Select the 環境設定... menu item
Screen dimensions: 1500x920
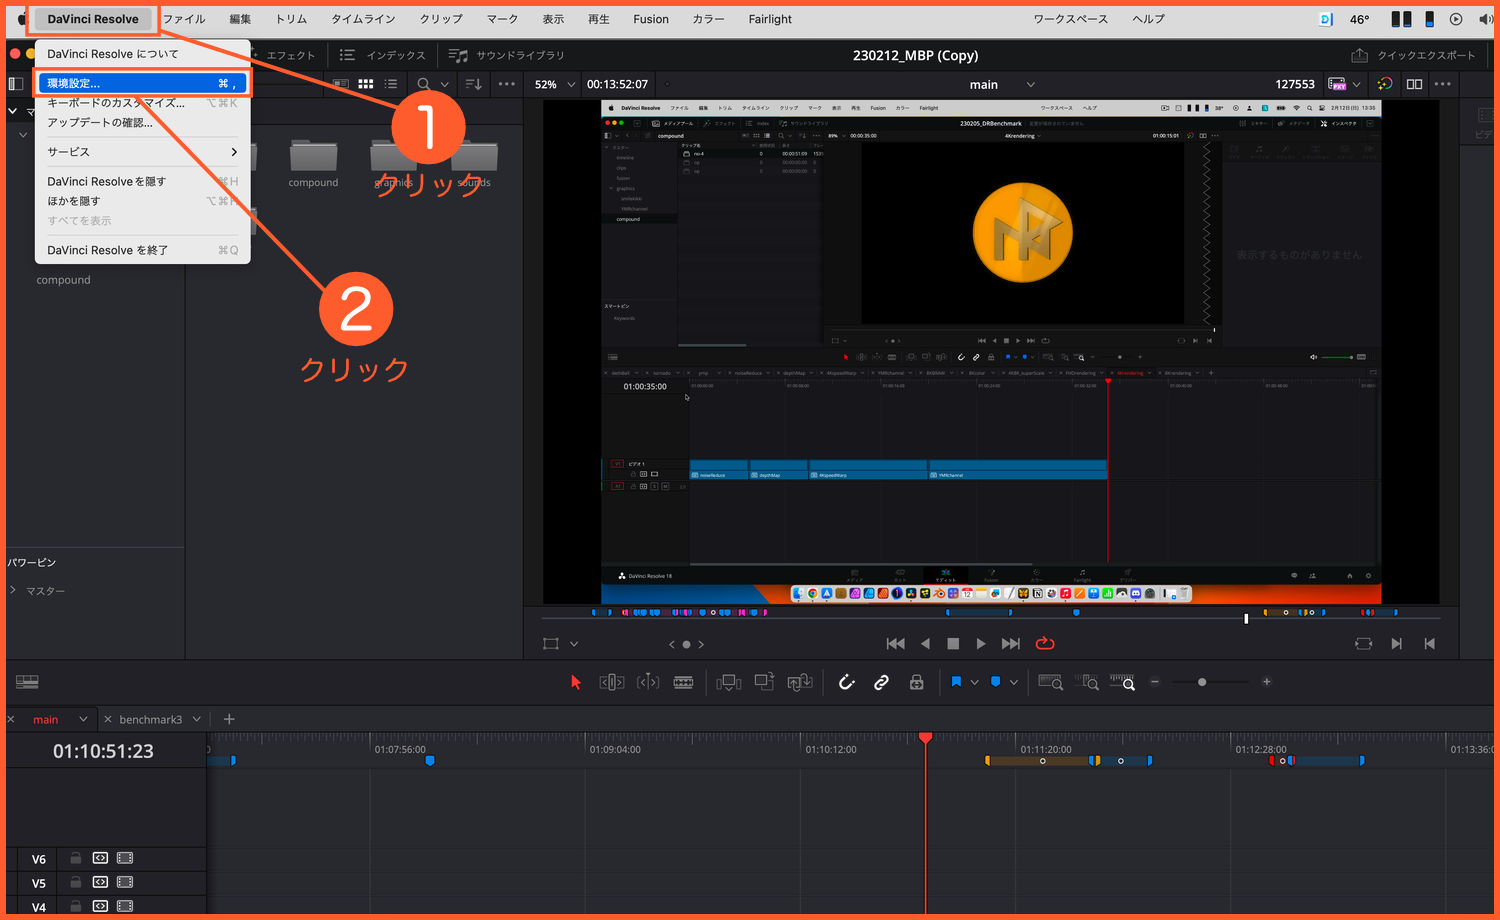tap(142, 83)
